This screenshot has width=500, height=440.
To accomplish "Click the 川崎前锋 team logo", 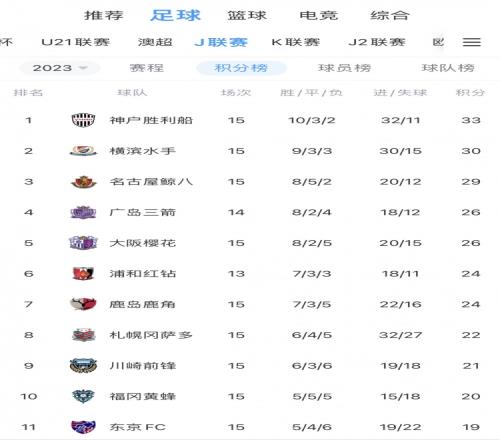I will [83, 365].
